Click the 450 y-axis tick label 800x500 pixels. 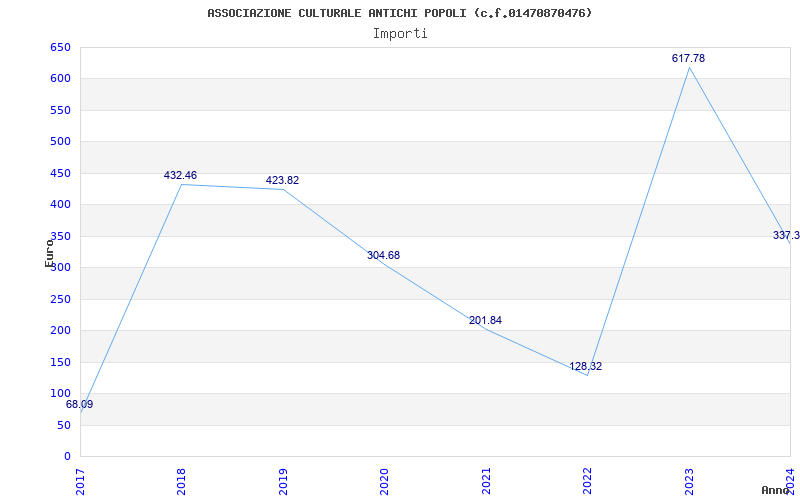tap(60, 173)
